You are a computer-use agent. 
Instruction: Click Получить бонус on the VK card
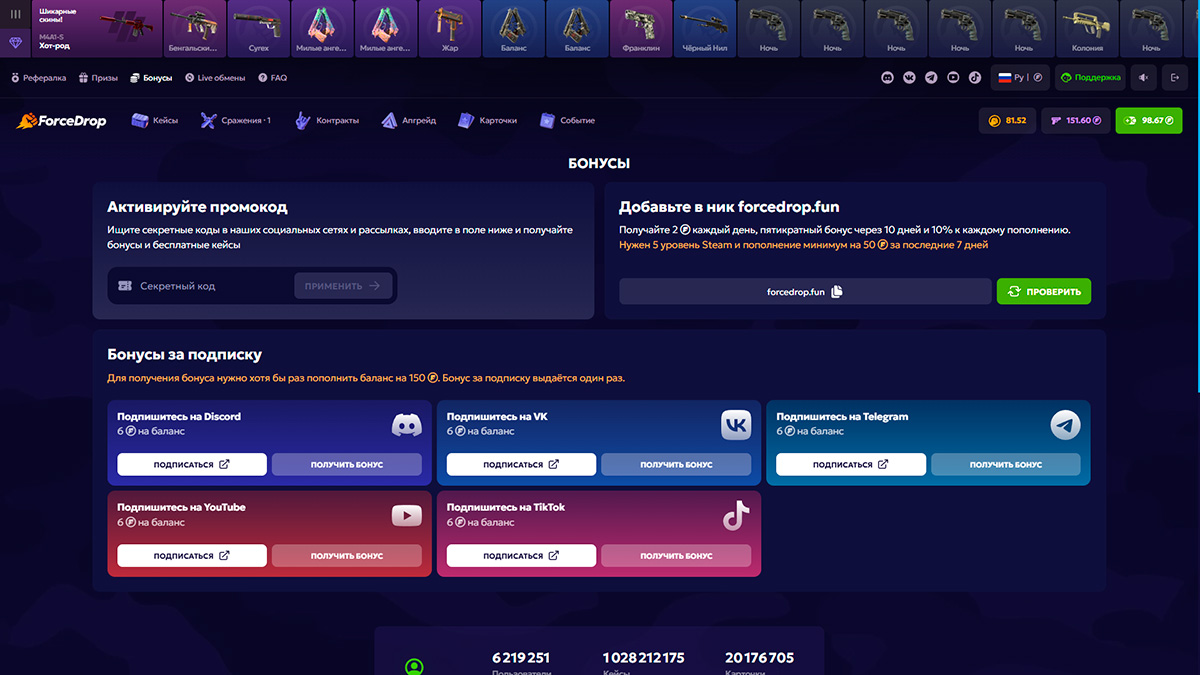tap(676, 465)
